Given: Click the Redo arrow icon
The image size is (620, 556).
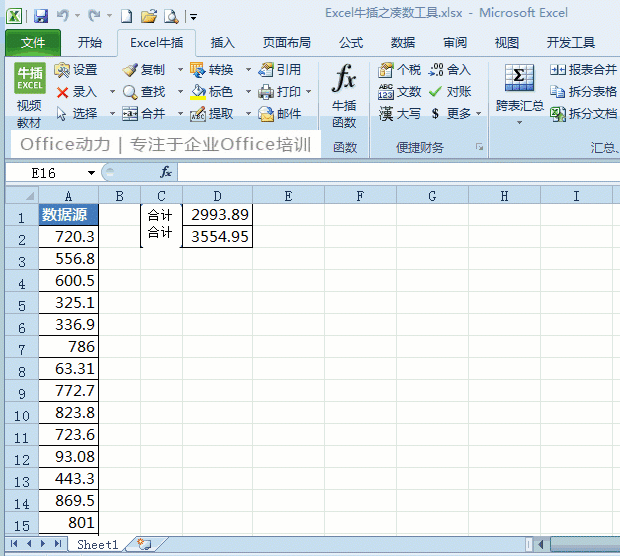Looking at the screenshot, I should (95, 16).
